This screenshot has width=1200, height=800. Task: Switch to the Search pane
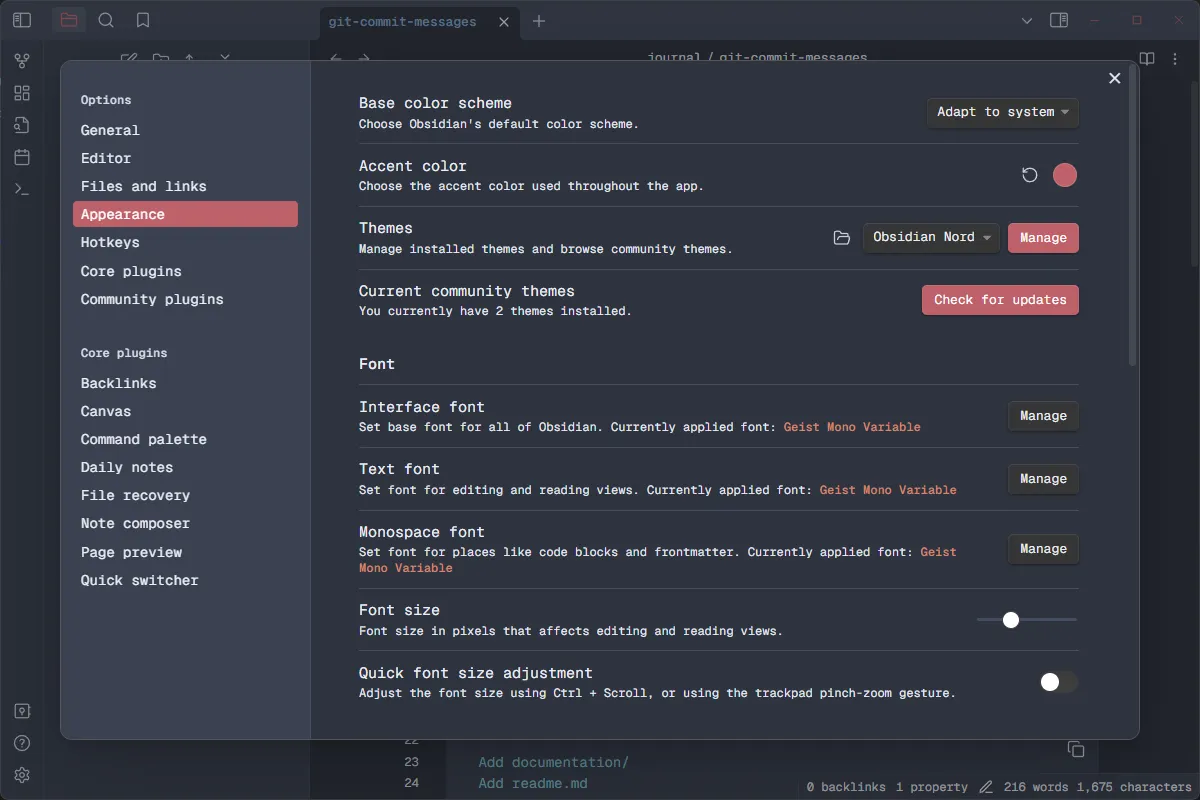[106, 20]
